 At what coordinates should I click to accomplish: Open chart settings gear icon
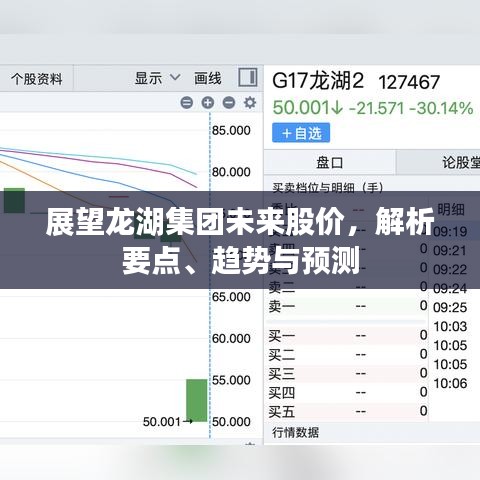[x=250, y=103]
